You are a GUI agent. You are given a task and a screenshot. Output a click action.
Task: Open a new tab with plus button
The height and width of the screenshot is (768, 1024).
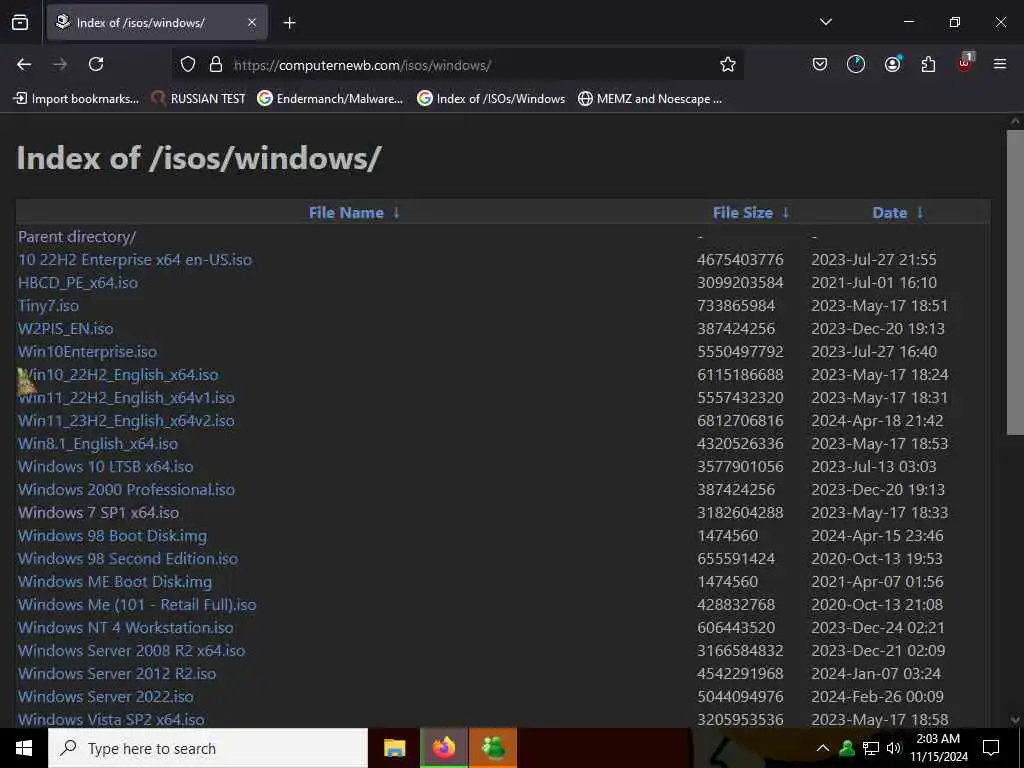pos(289,23)
